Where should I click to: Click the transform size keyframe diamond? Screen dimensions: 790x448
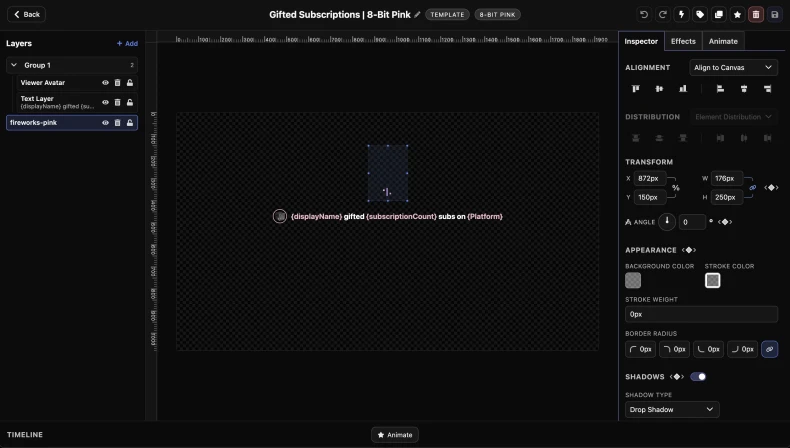click(x=771, y=187)
